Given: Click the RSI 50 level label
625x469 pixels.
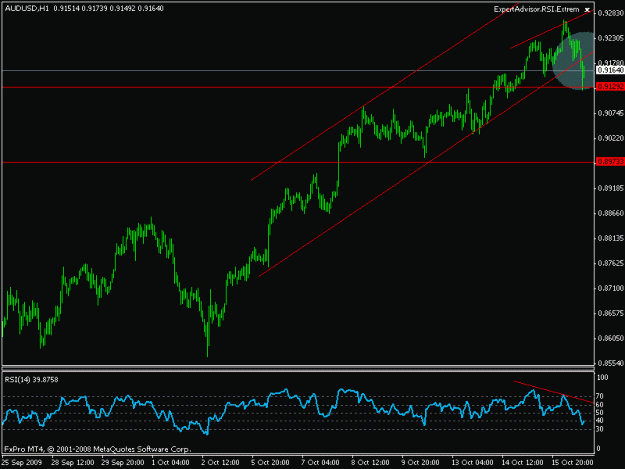Looking at the screenshot, I should click(x=600, y=413).
